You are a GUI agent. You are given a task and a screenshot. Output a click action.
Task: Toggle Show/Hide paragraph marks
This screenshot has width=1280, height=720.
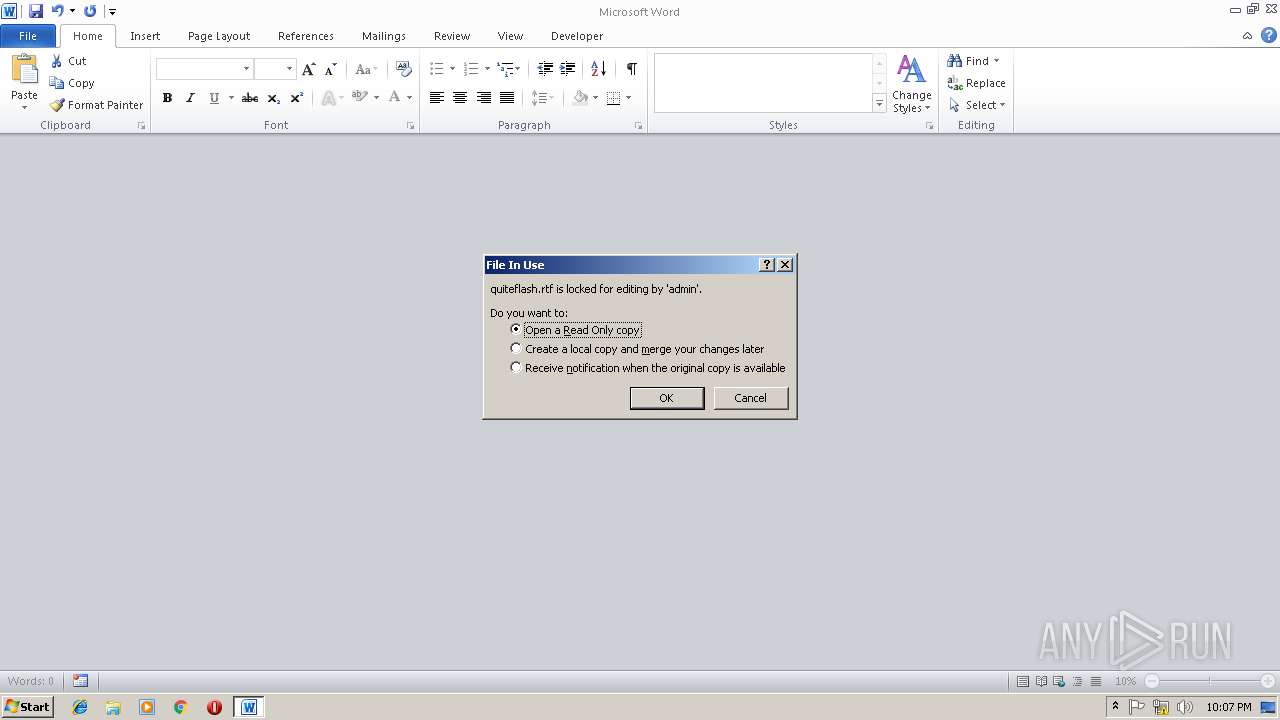[x=631, y=69]
